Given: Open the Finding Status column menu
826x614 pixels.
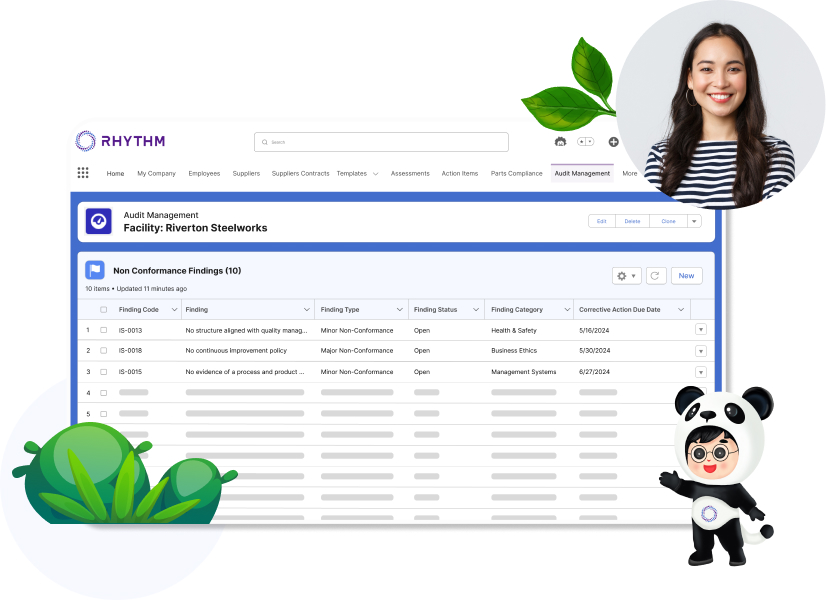Looking at the screenshot, I should coord(476,310).
